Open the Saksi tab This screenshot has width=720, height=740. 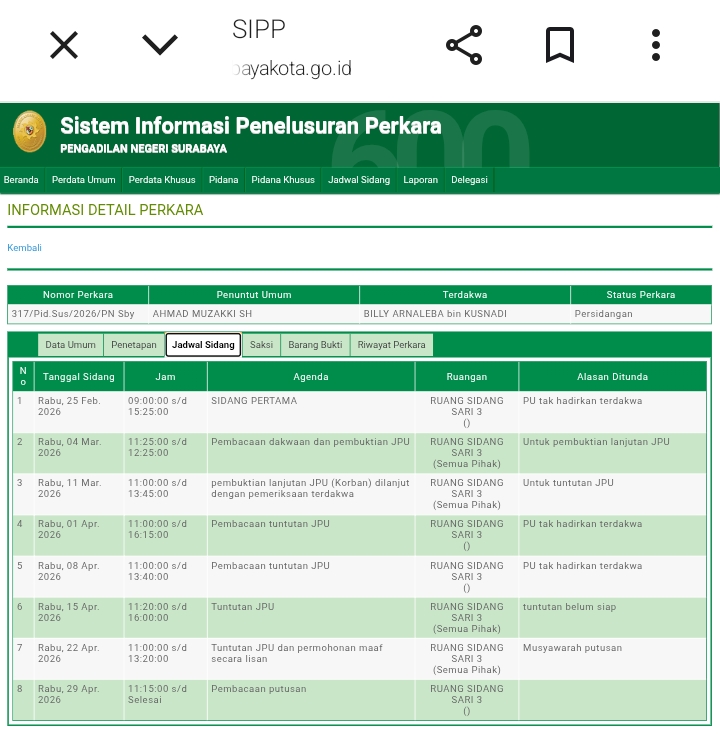pos(261,345)
